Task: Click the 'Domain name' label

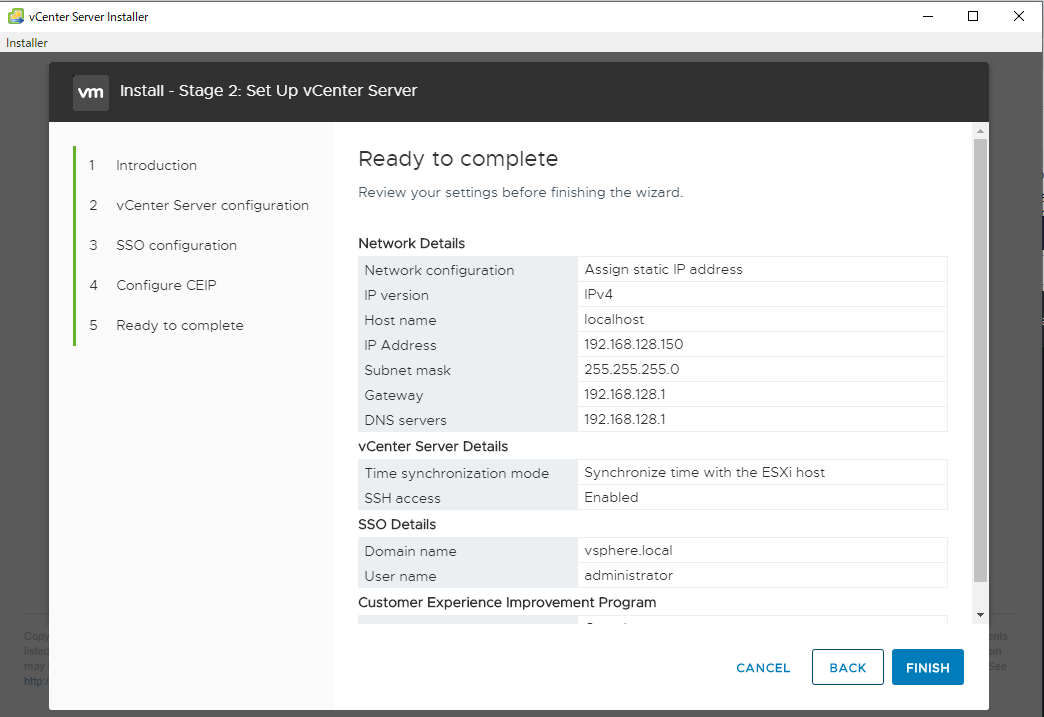Action: (x=410, y=551)
